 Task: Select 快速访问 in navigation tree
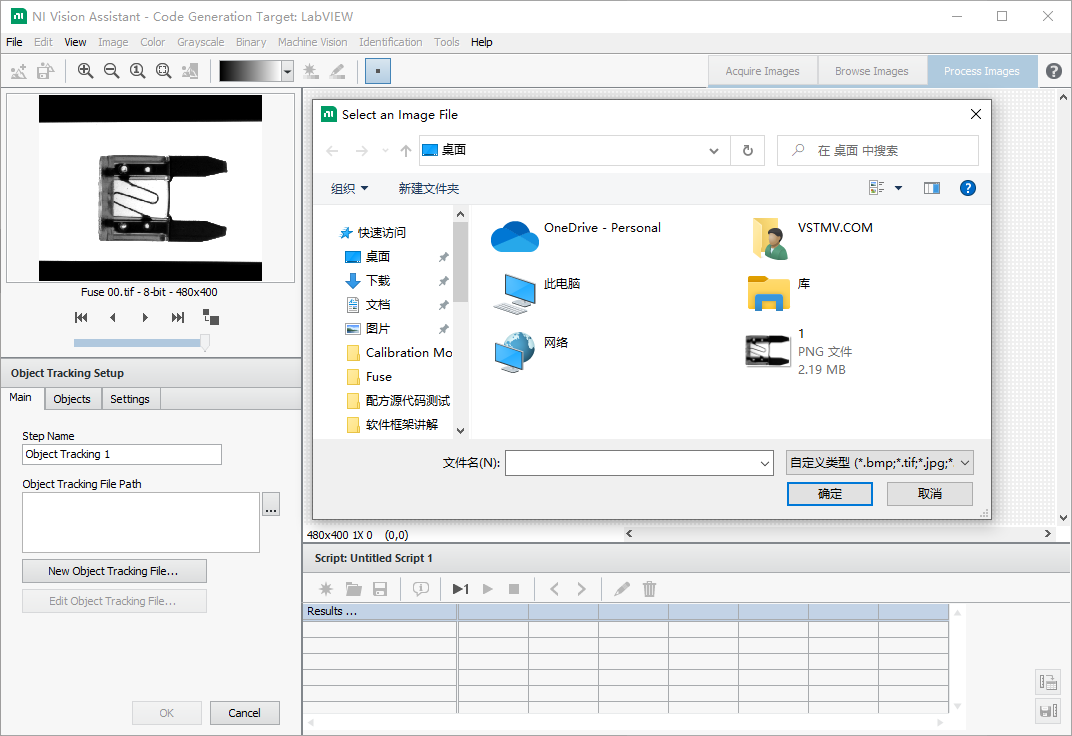click(x=373, y=233)
